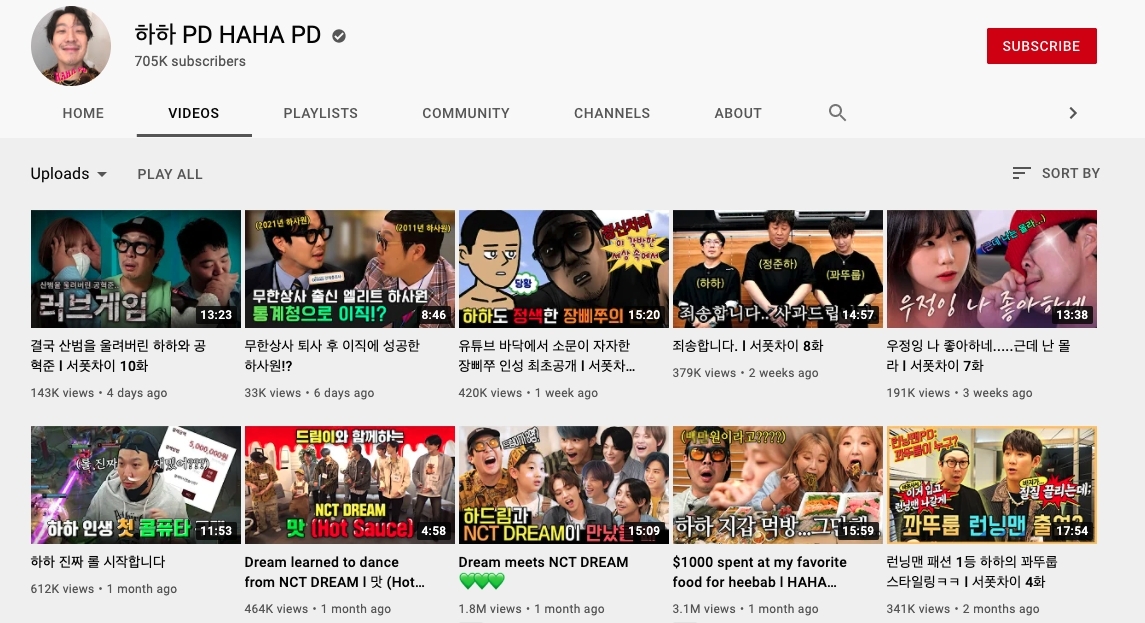Click the 17:54 꽈뚜룹 런닝맨 thumbnail
This screenshot has height=623, width=1145.
[992, 485]
